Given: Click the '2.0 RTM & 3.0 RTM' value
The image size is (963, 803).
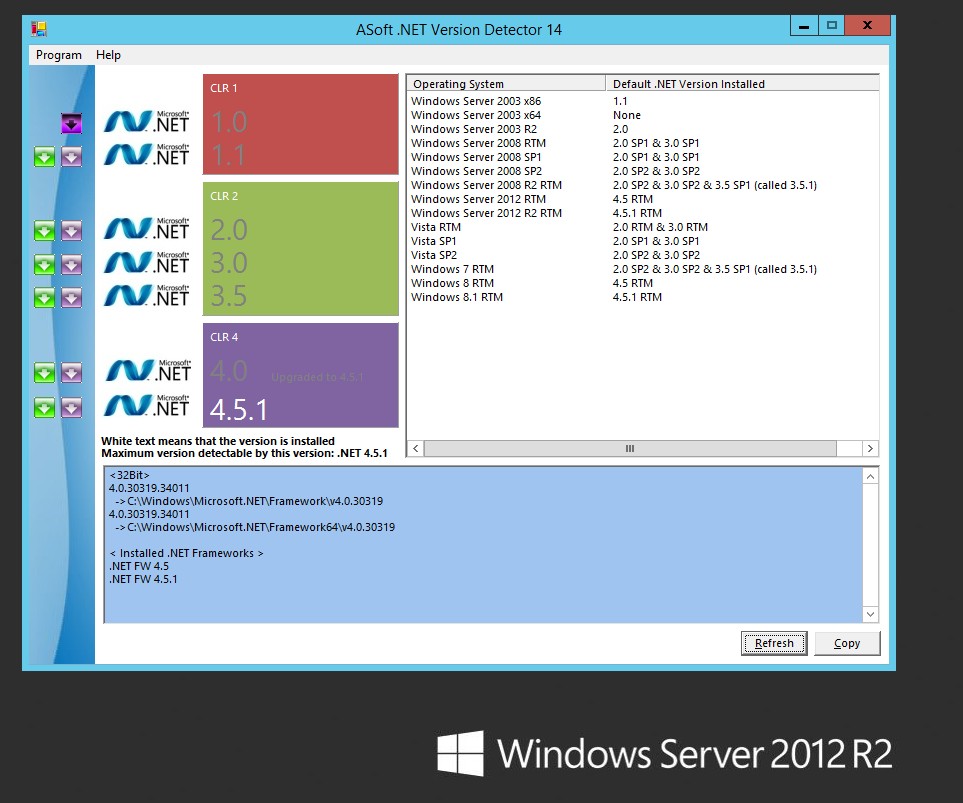Looking at the screenshot, I should [660, 227].
